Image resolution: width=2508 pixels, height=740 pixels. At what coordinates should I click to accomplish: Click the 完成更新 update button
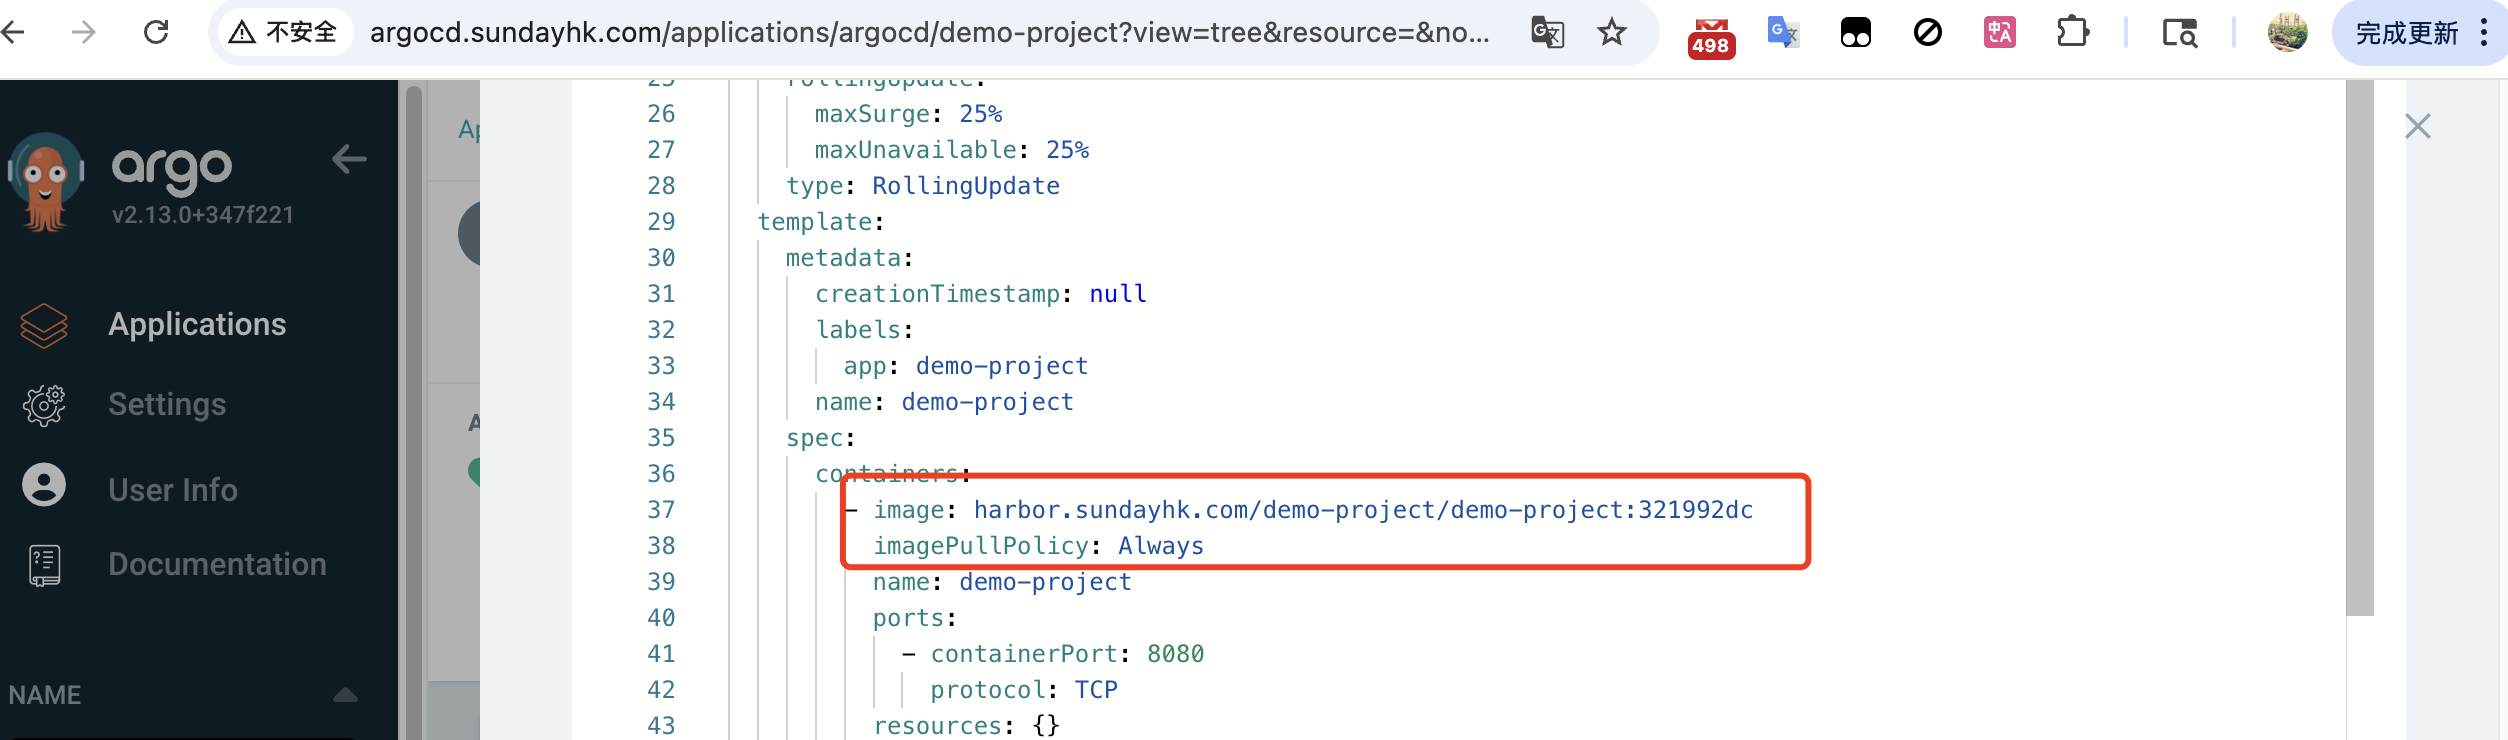pyautogui.click(x=2407, y=34)
